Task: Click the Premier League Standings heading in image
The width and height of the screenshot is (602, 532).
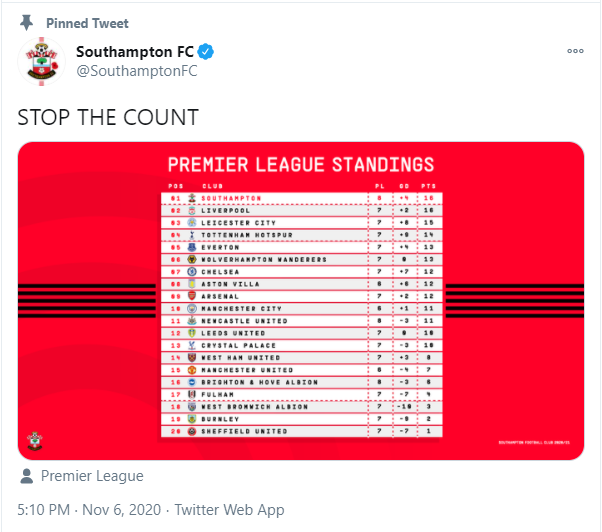Action: (301, 165)
